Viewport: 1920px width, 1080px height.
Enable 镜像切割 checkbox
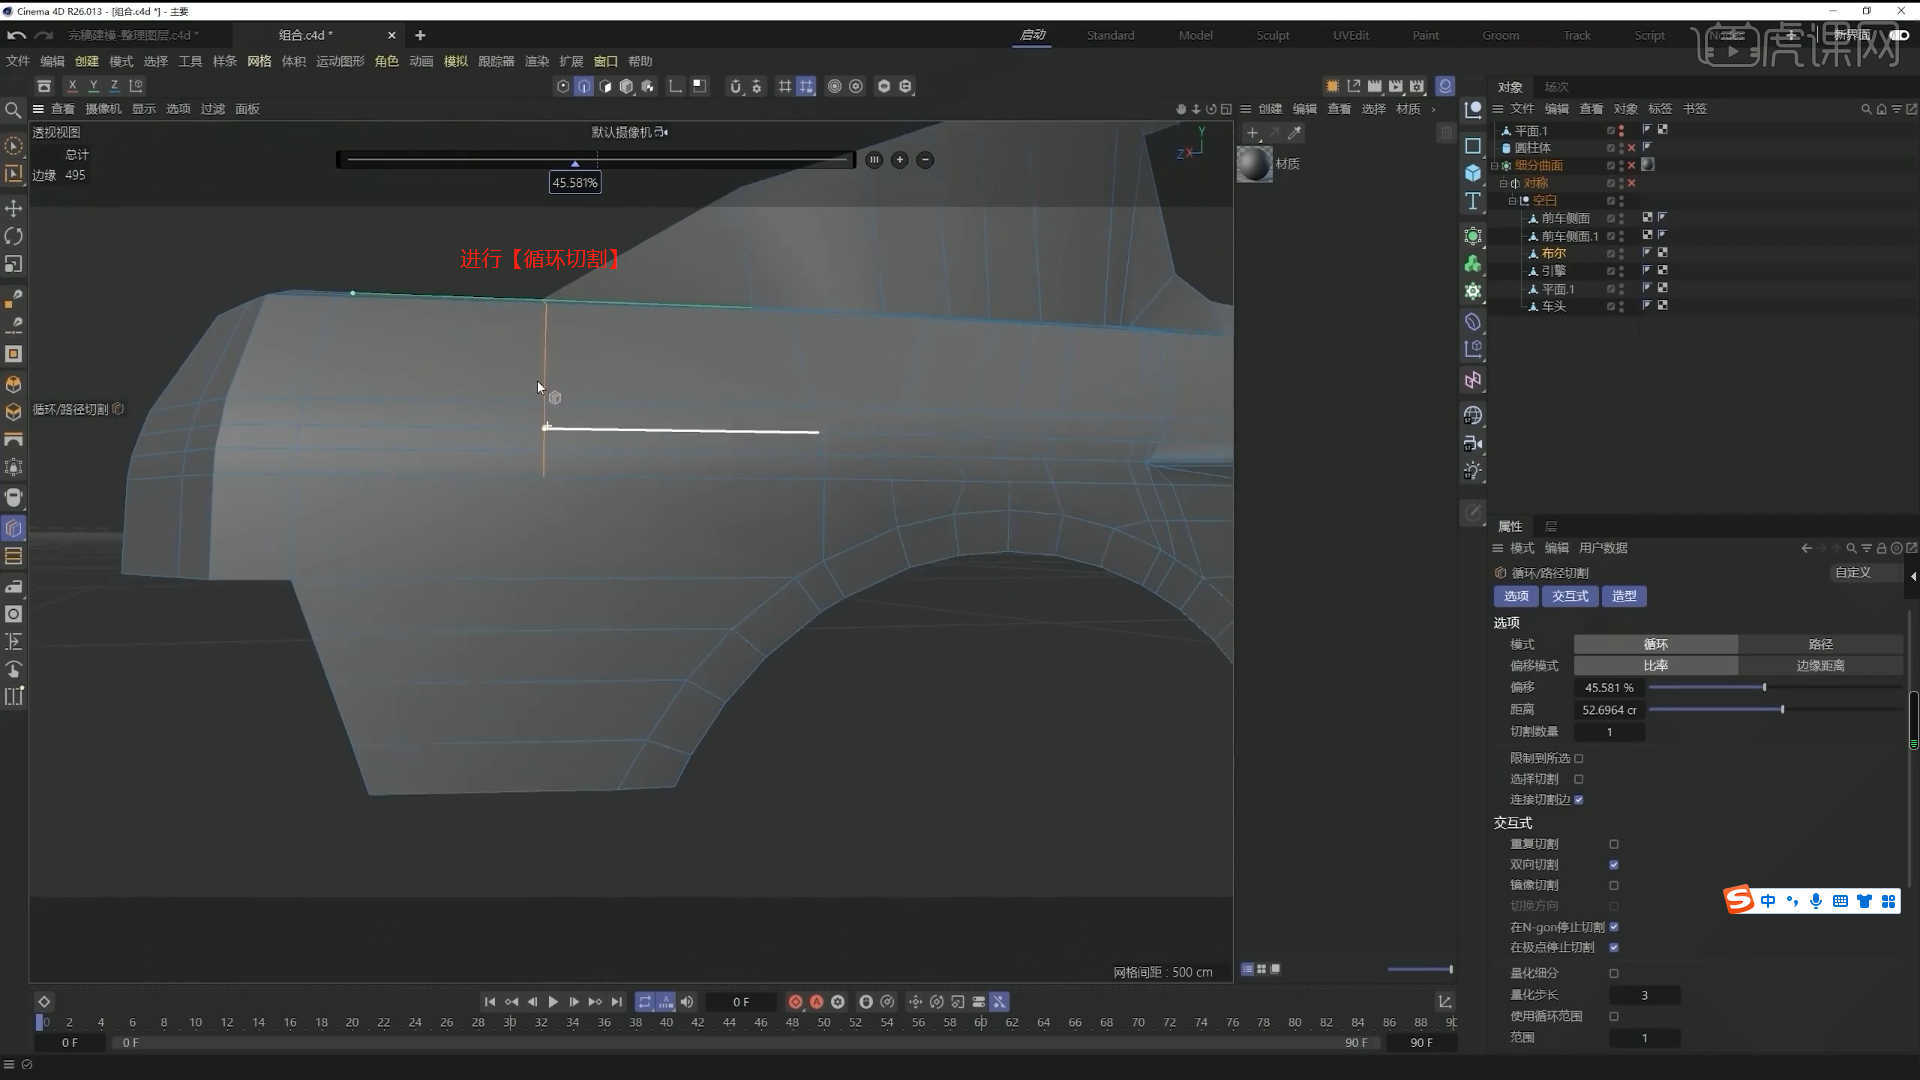coord(1614,886)
